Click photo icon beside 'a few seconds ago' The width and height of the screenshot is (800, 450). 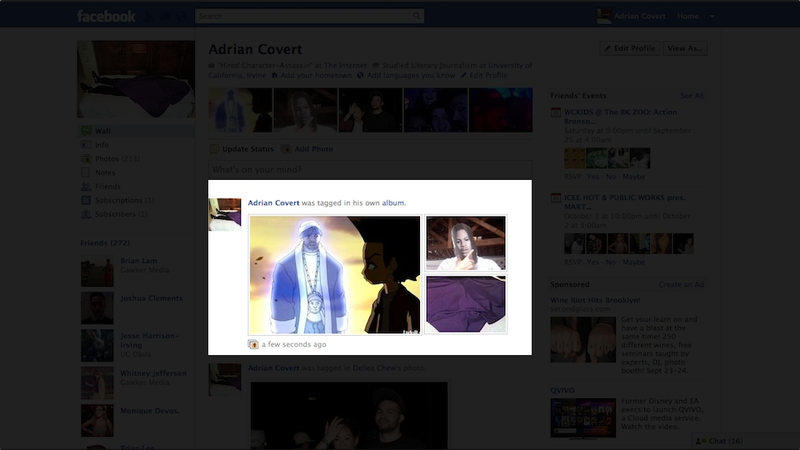(253, 344)
